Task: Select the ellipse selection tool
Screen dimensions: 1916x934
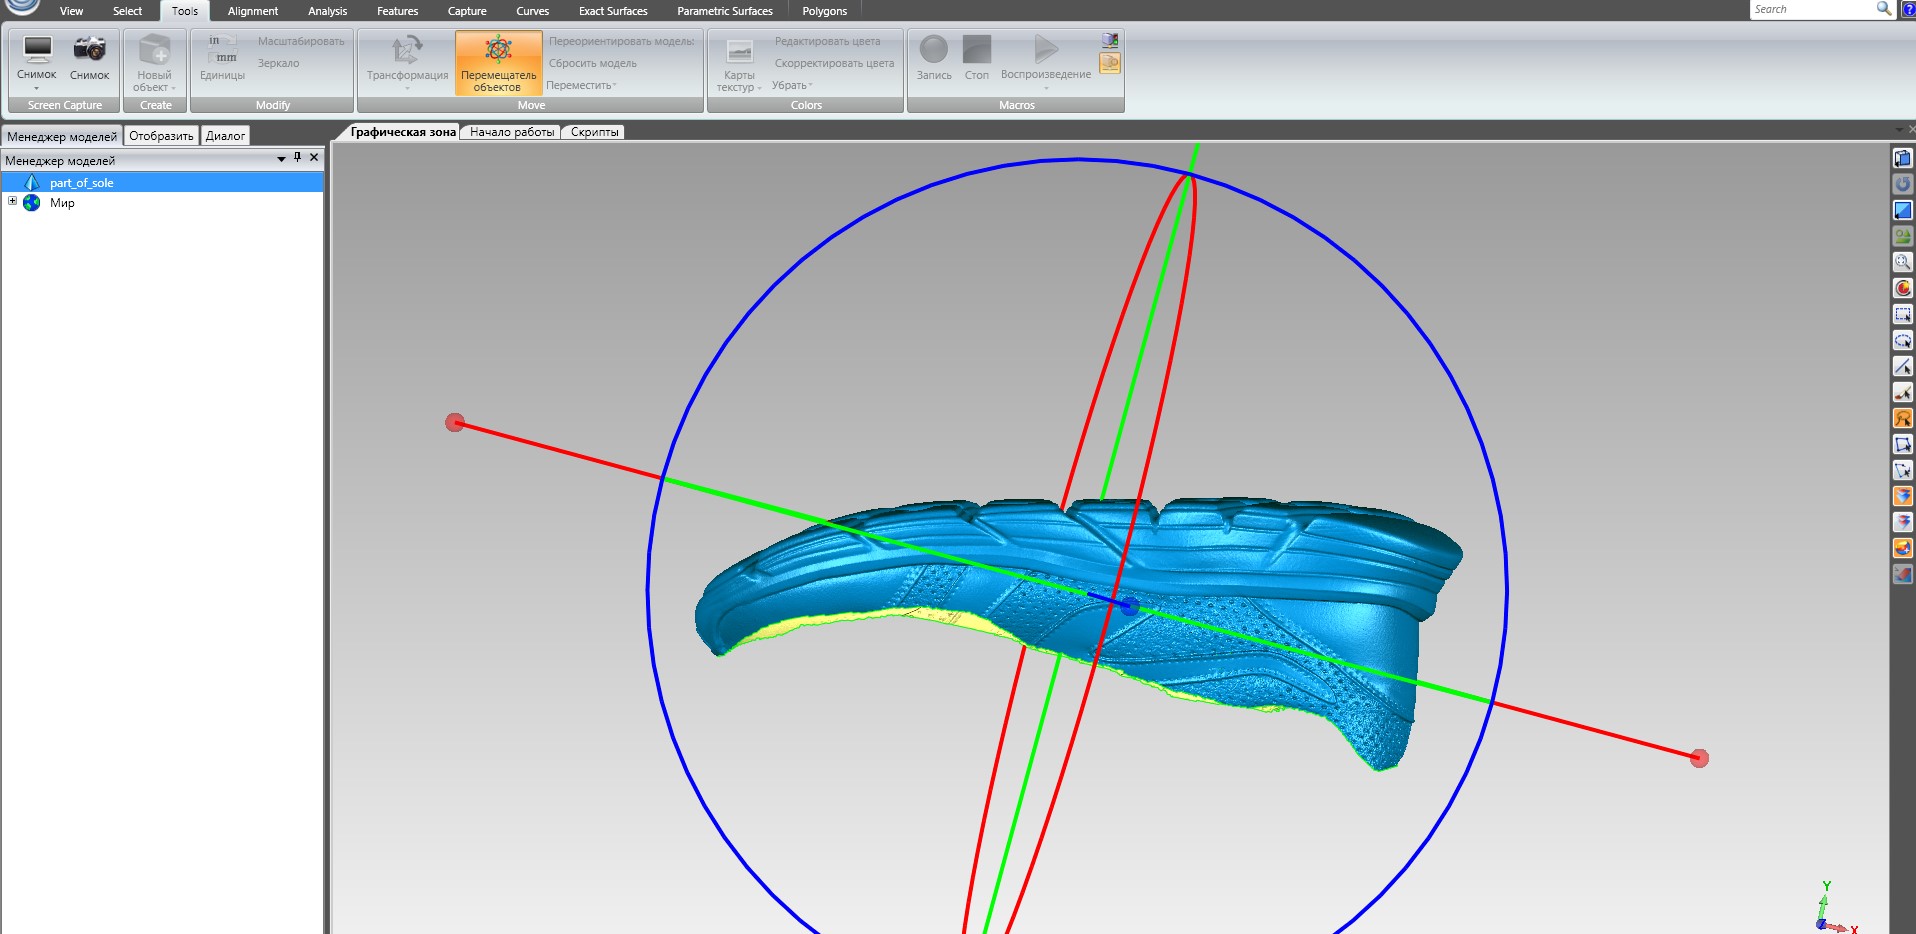Action: click(1902, 340)
